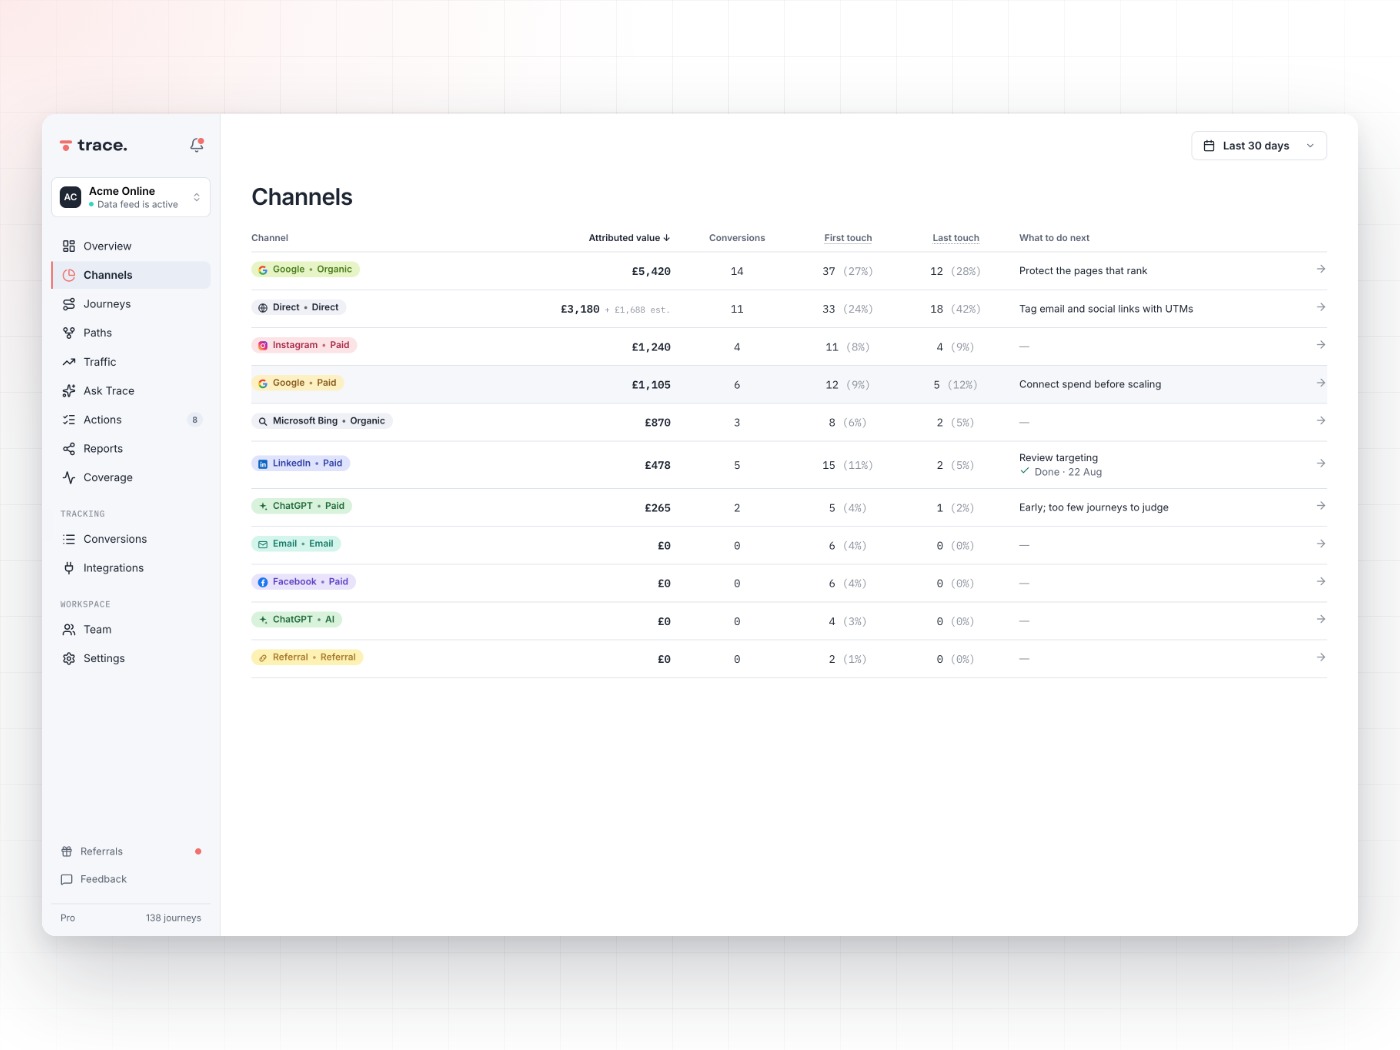Screen dimensions: 1400x1050
Task: Click the Actions count badge 8
Action: (x=195, y=420)
